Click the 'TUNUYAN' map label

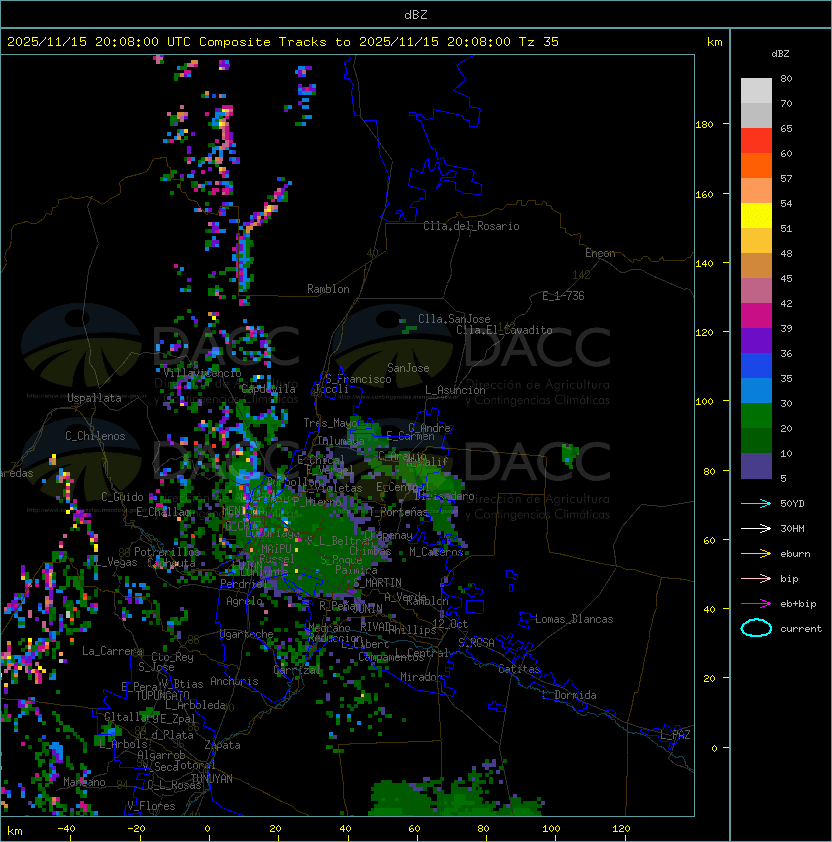coord(212,779)
